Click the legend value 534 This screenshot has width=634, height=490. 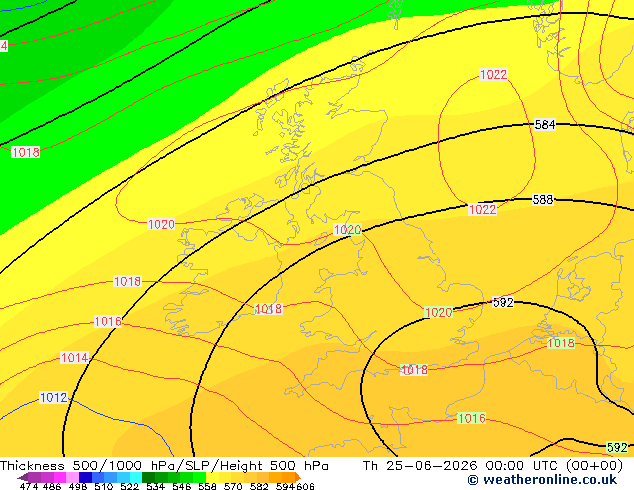click(x=155, y=486)
